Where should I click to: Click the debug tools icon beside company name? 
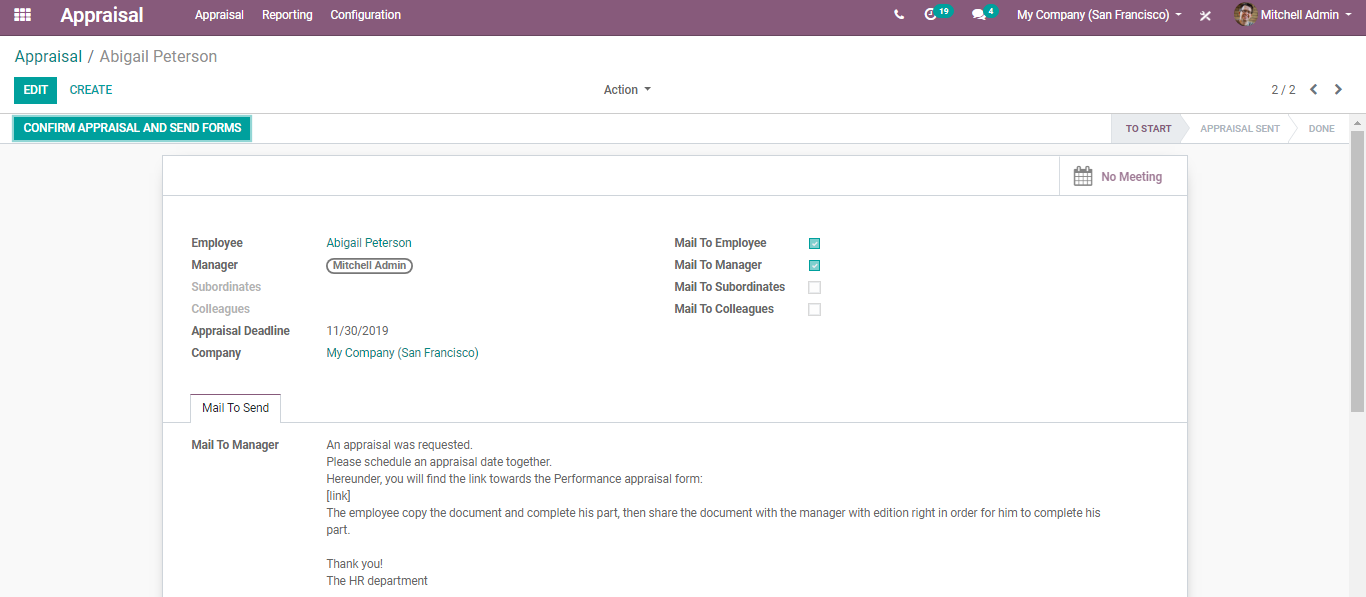tap(1206, 15)
